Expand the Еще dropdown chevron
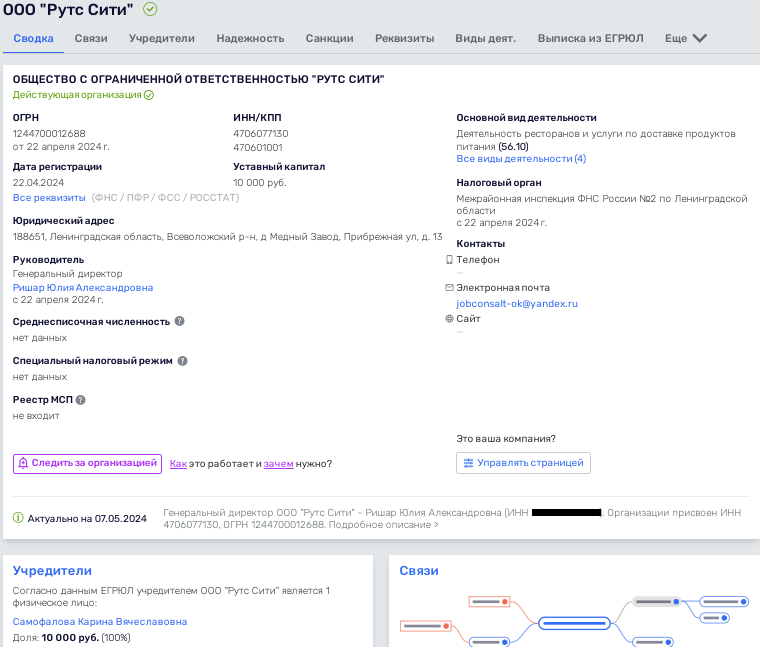Image resolution: width=760 pixels, height=647 pixels. (x=699, y=38)
